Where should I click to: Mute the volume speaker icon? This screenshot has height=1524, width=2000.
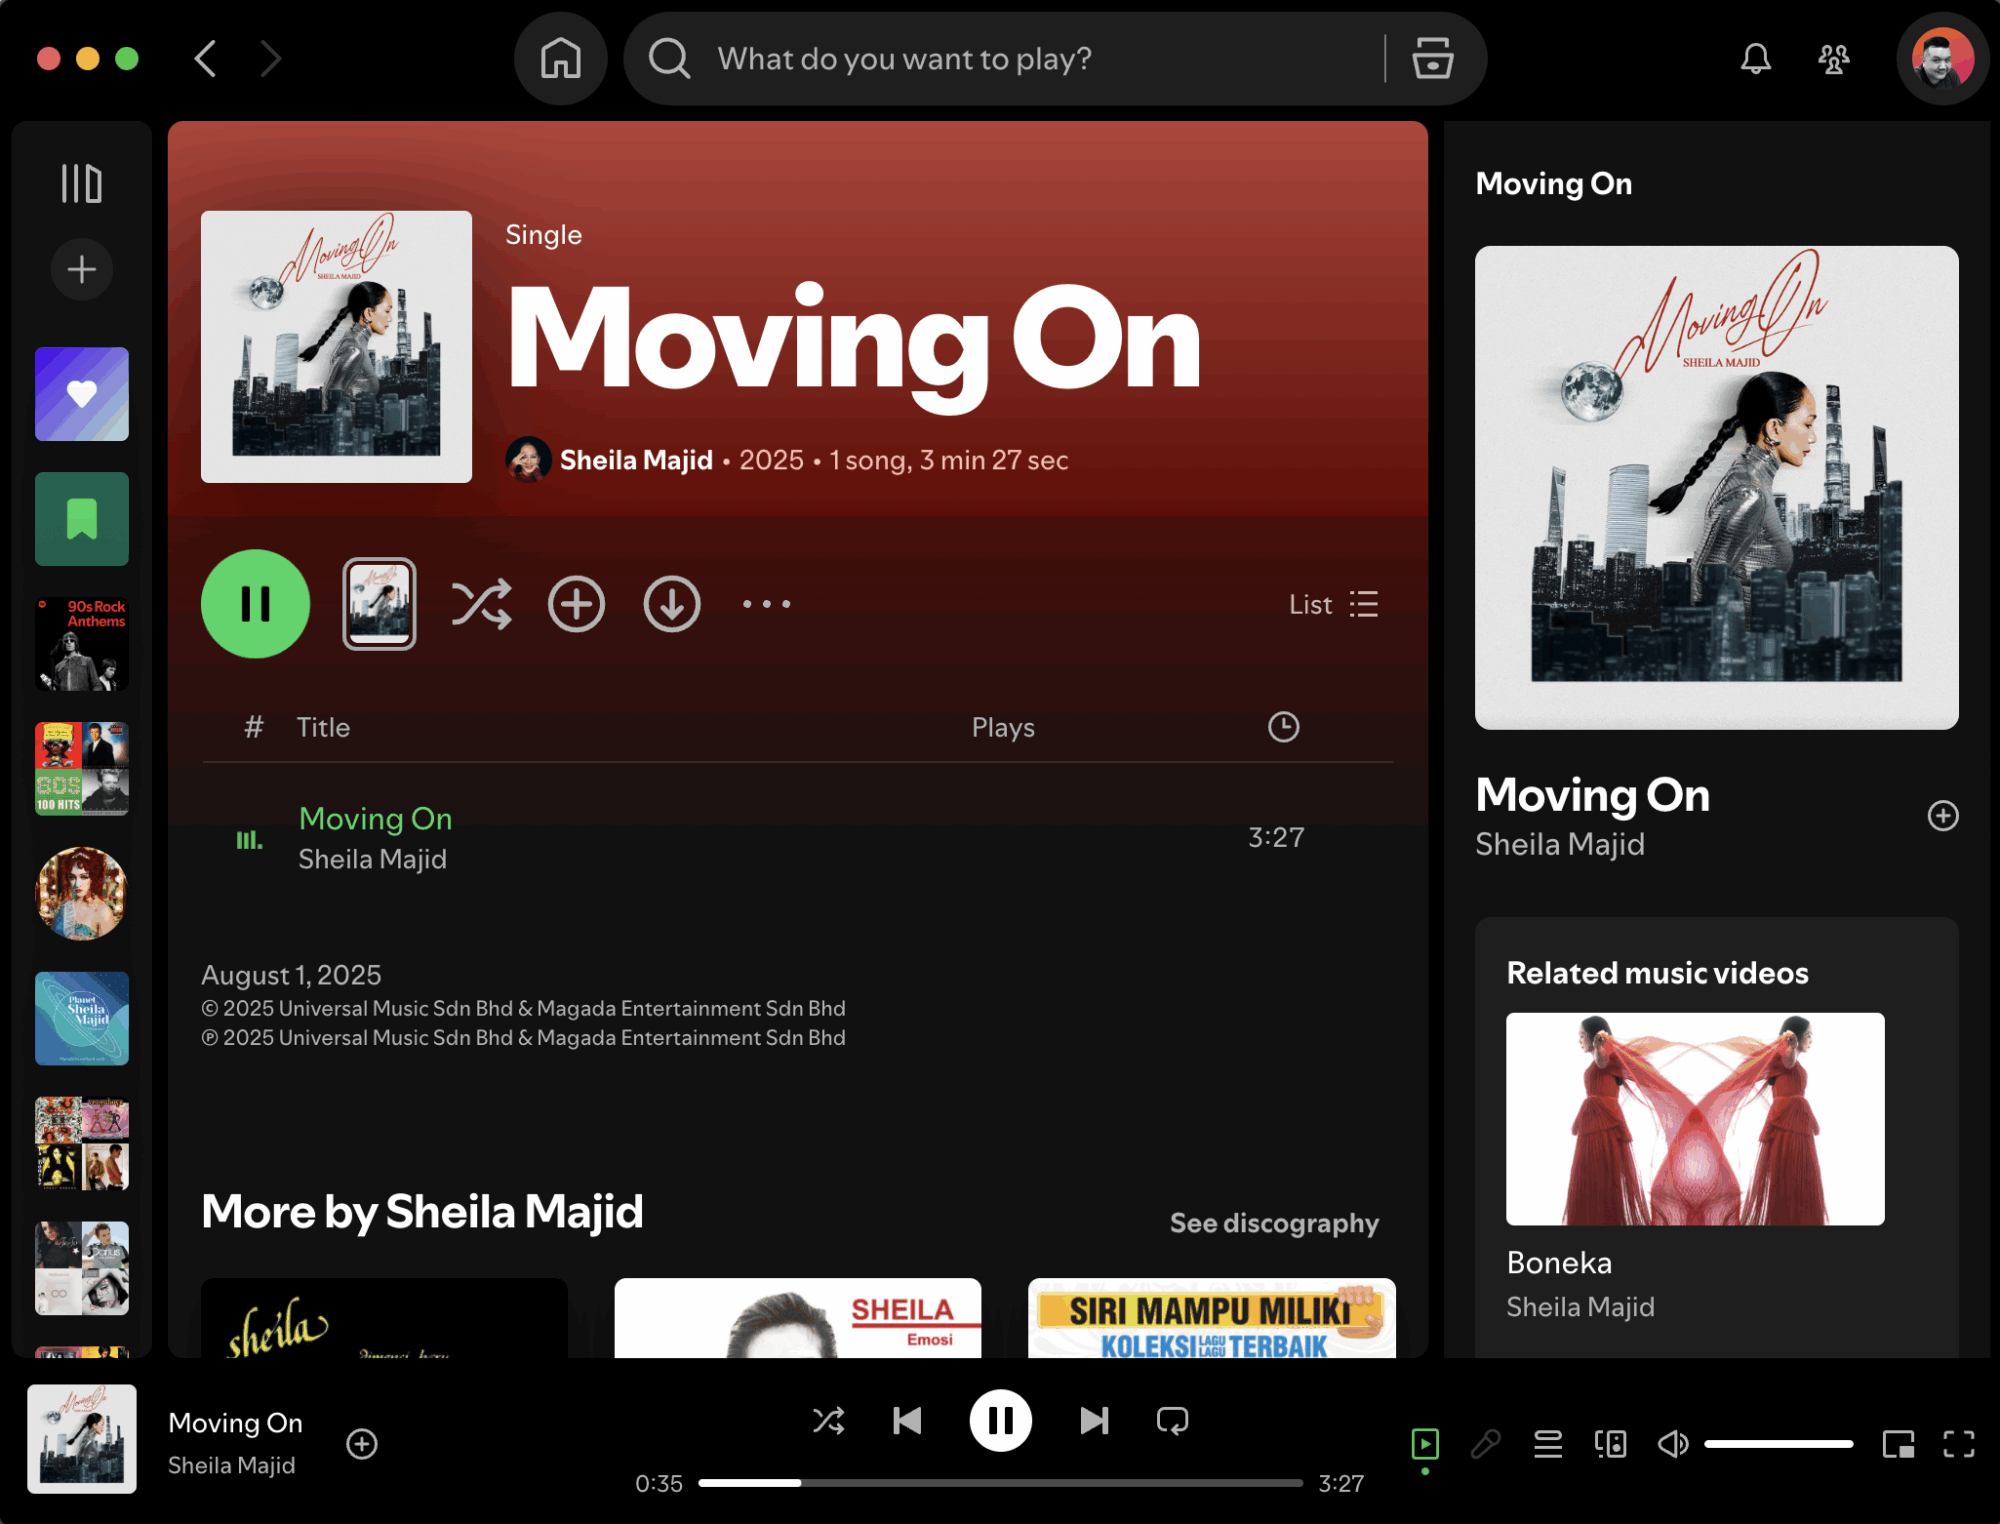[1673, 1444]
